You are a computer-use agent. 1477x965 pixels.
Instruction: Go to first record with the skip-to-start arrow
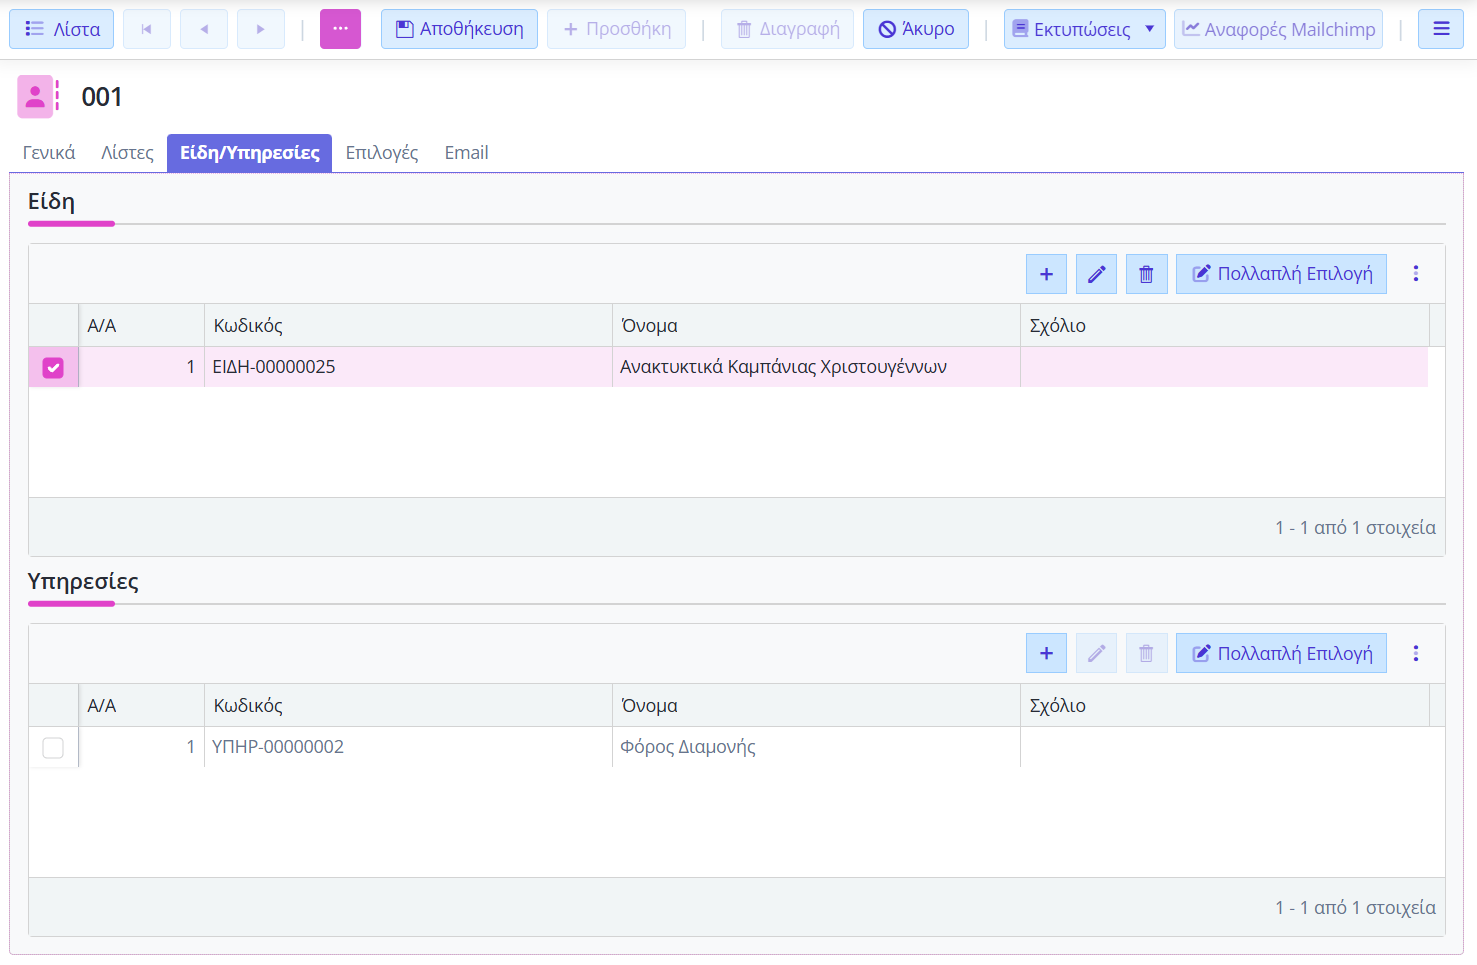[147, 30]
